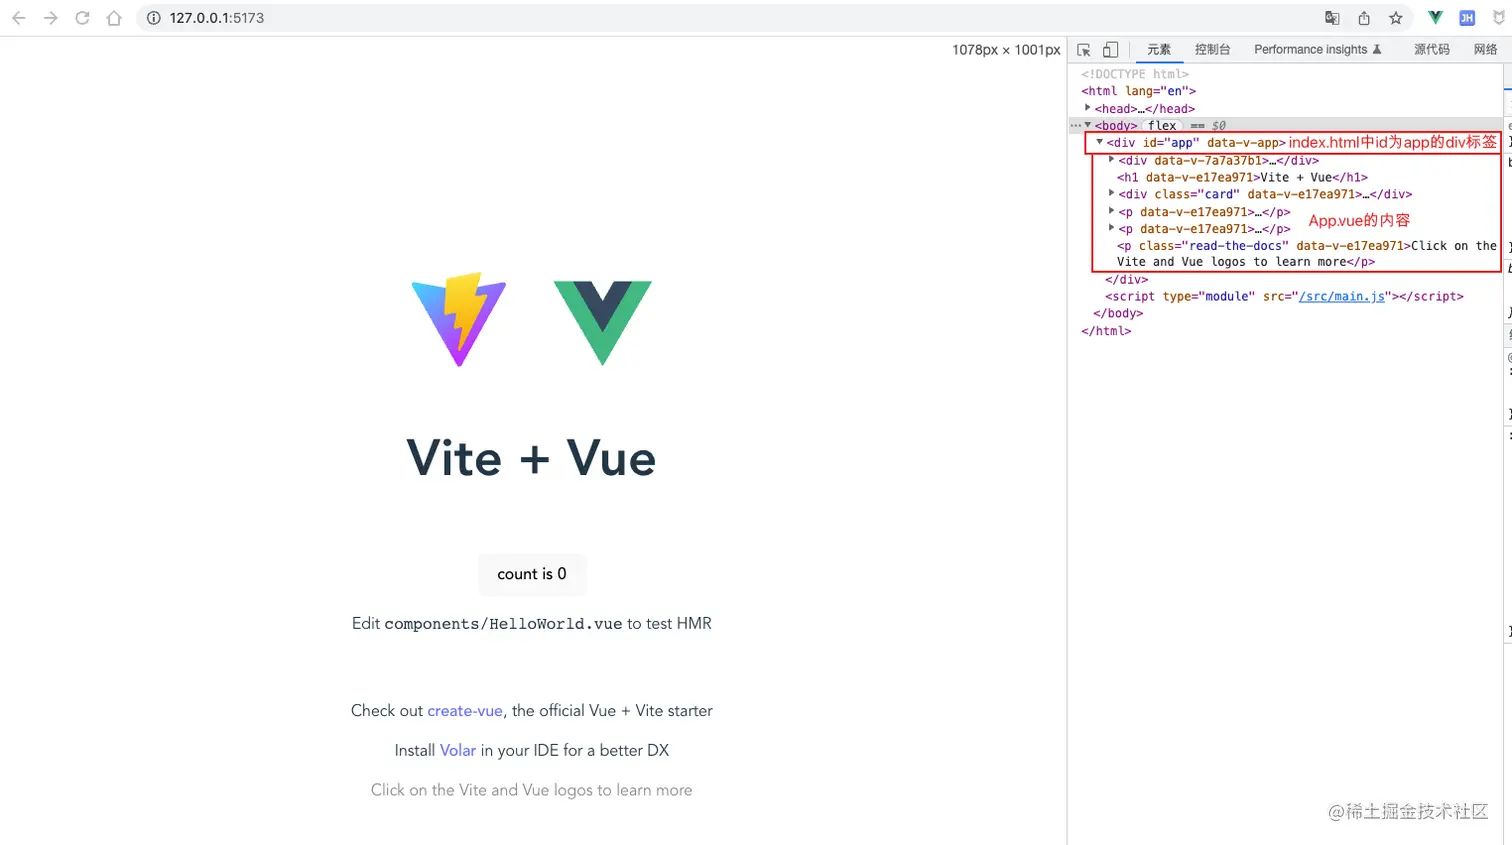Viewport: 1512px width, 845px height.
Task: Expand the div data-v-7a7a37b1 node
Action: [x=1112, y=160]
